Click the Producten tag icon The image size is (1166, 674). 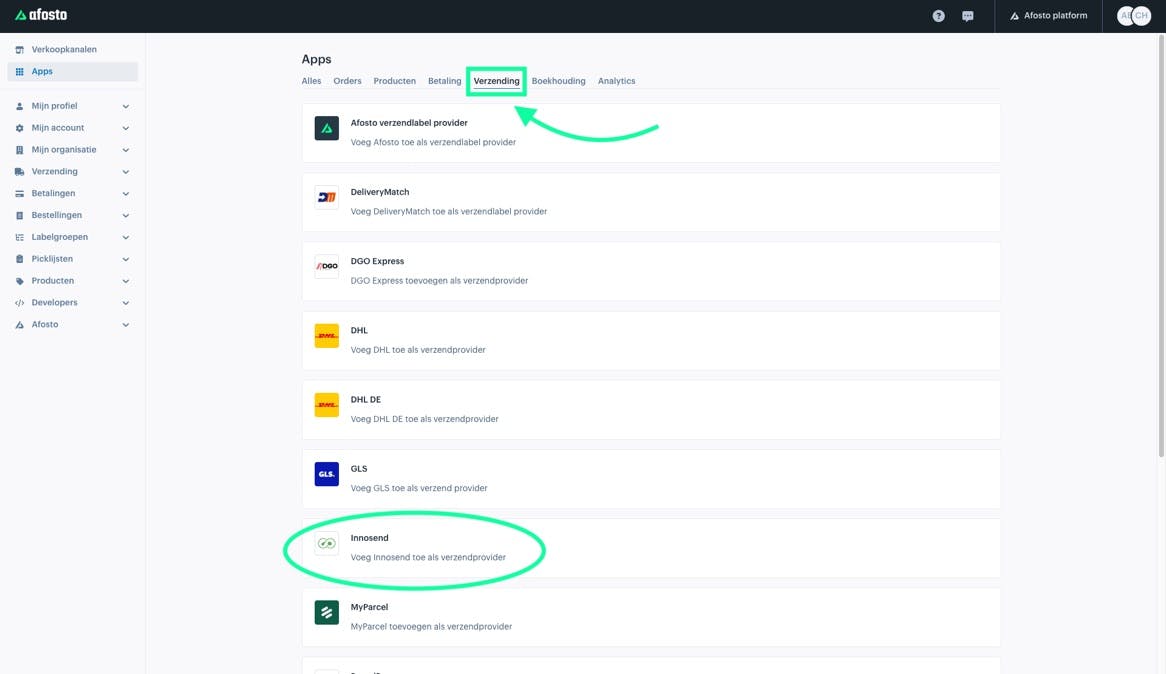(19, 281)
